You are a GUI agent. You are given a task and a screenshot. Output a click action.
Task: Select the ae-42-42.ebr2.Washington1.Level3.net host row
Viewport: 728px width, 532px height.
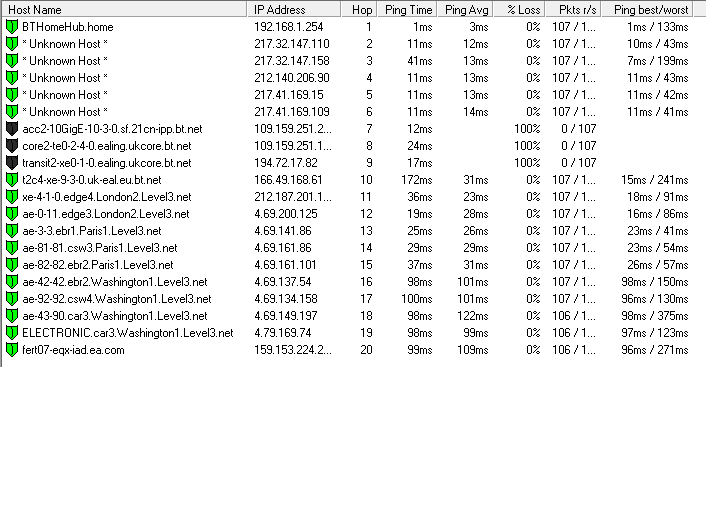tap(347, 282)
